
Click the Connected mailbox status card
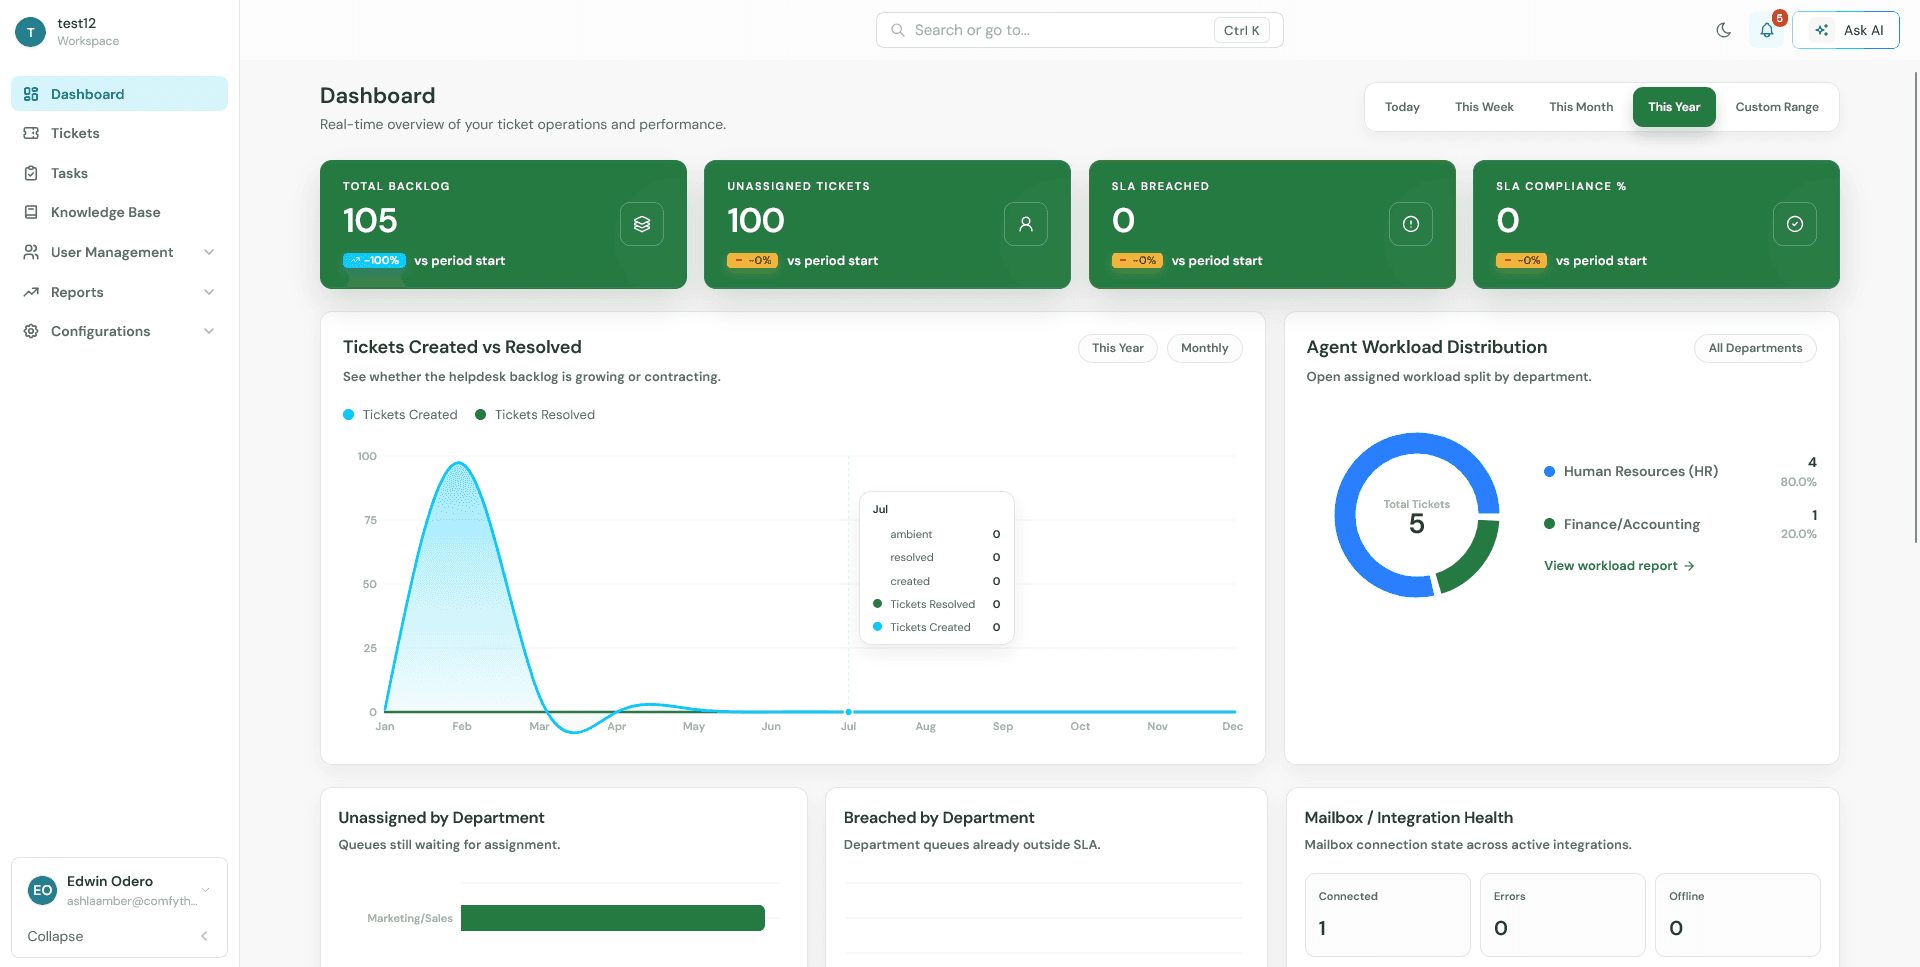(x=1387, y=915)
